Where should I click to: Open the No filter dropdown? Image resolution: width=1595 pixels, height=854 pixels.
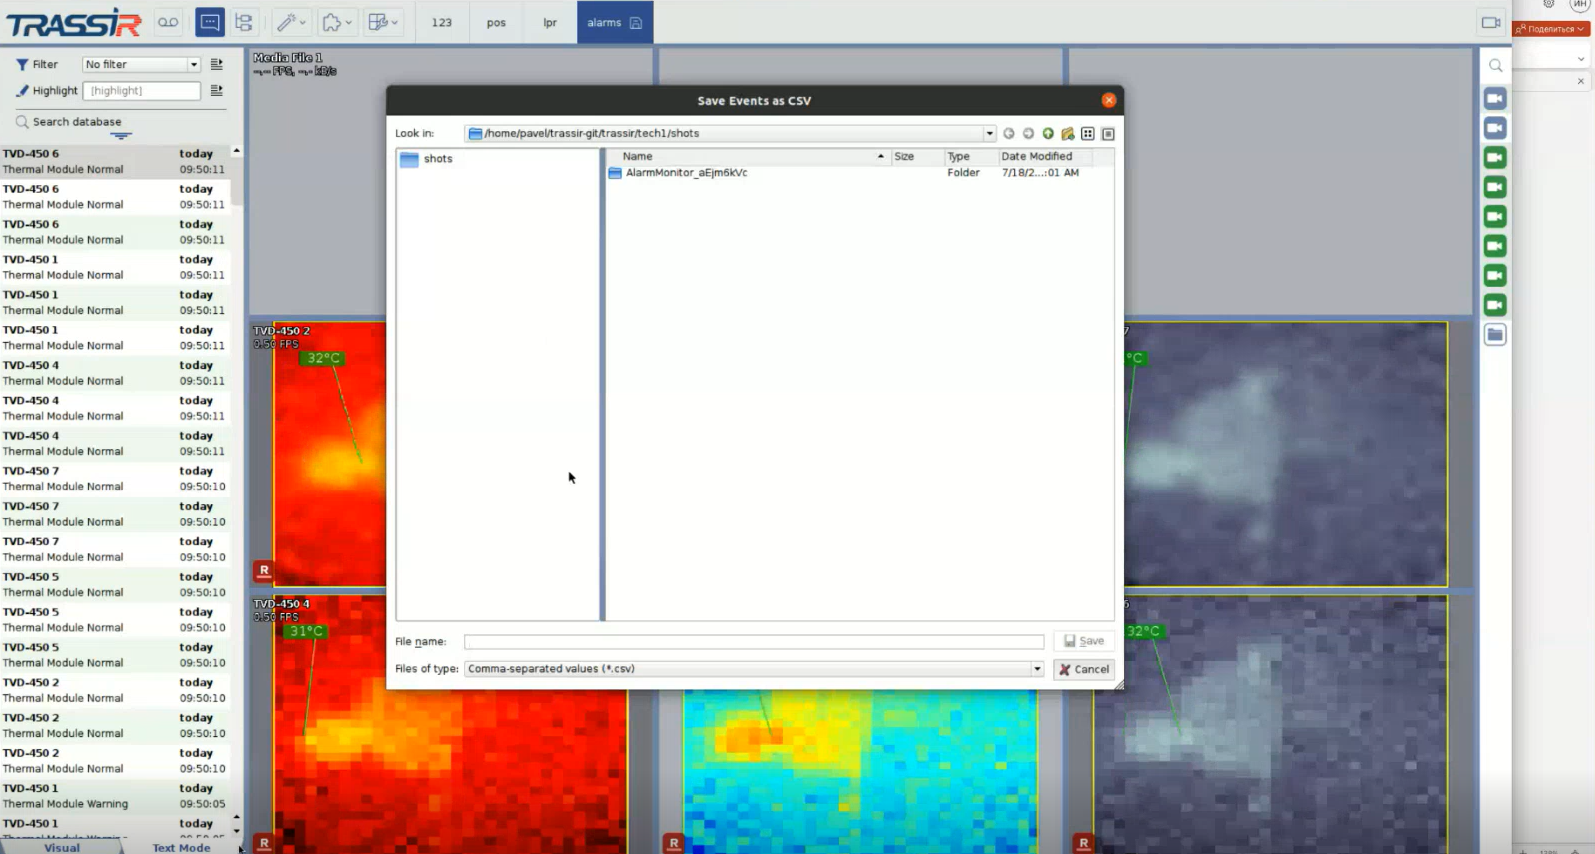141,64
